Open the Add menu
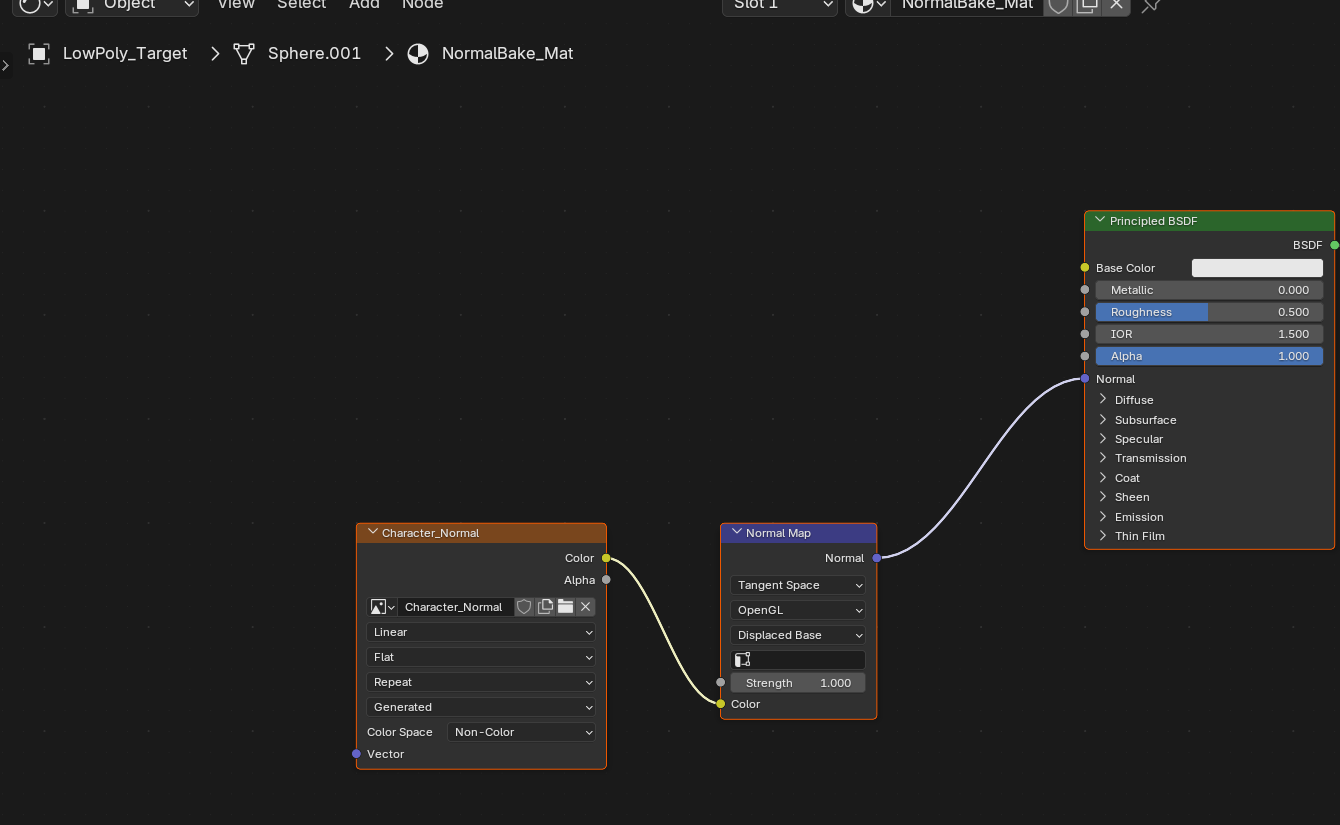1340x825 pixels. 364,5
